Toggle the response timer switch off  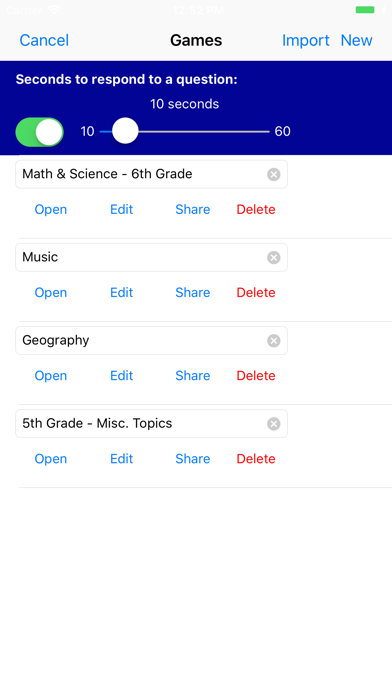pyautogui.click(x=40, y=132)
